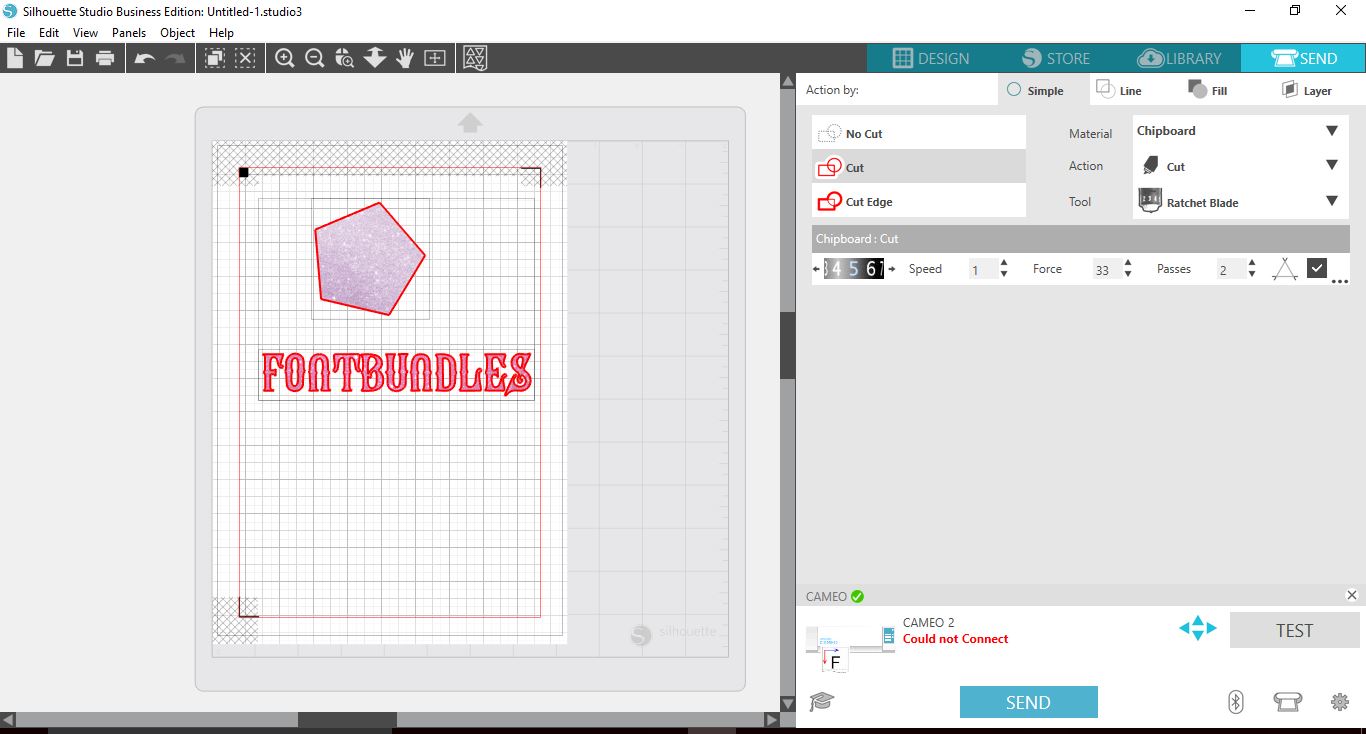Open the Object menu
This screenshot has height=734, width=1366.
[178, 33]
